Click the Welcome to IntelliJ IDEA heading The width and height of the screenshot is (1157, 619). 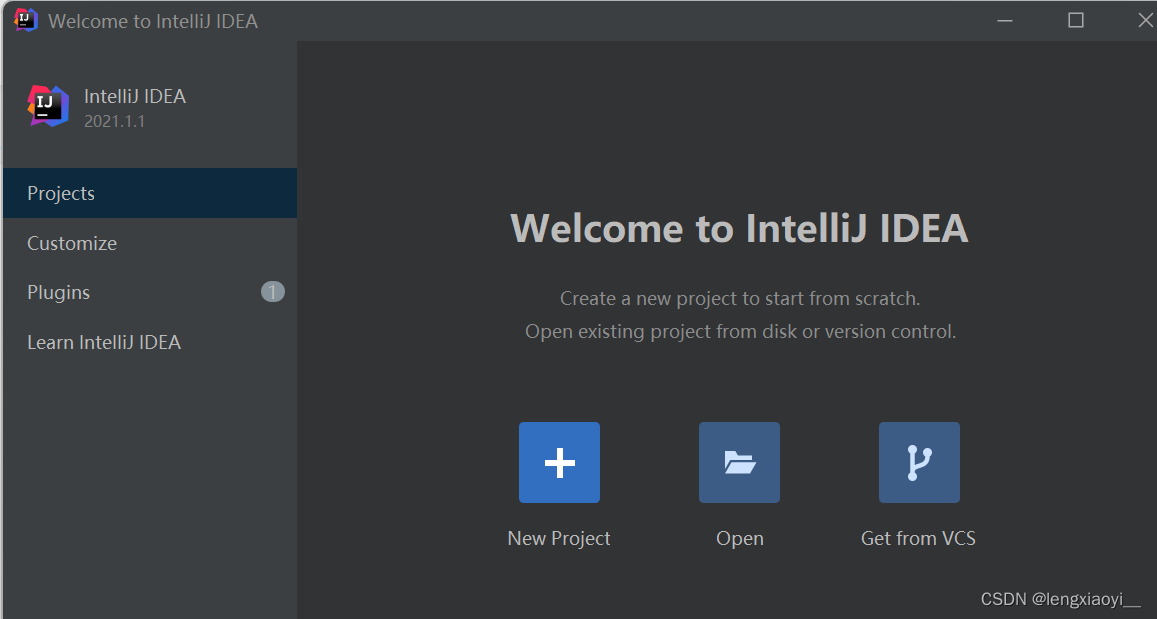coord(739,228)
